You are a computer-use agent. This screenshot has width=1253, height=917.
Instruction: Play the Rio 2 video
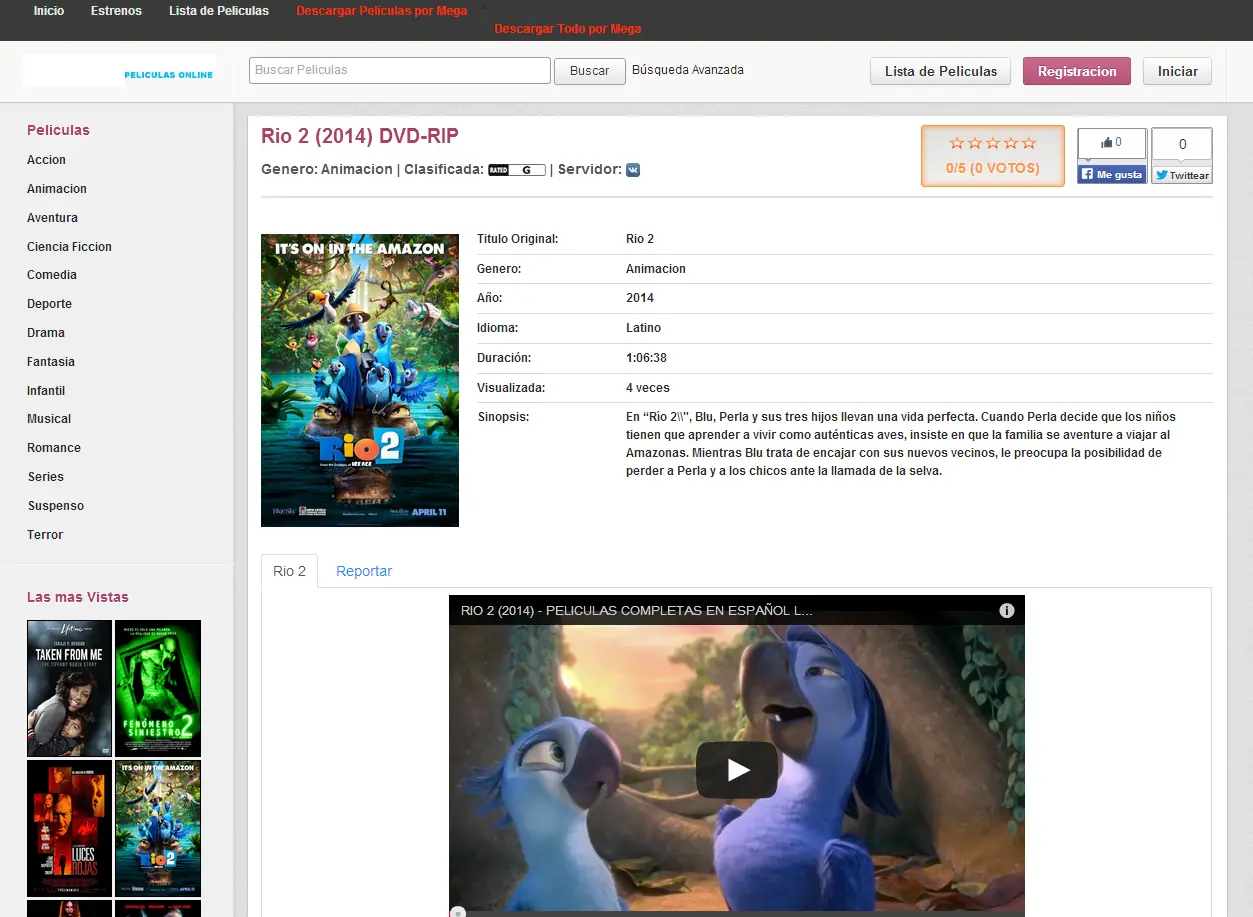tap(737, 770)
